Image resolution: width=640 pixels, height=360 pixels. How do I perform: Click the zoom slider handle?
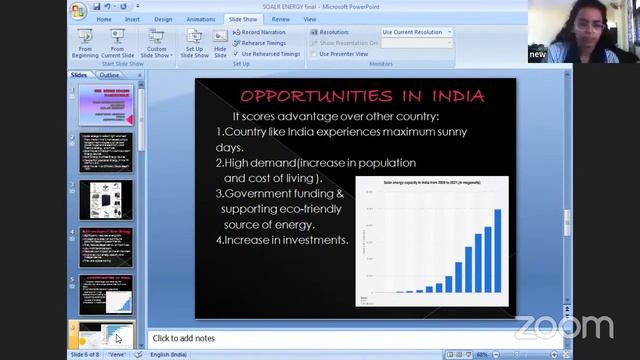click(x=517, y=355)
